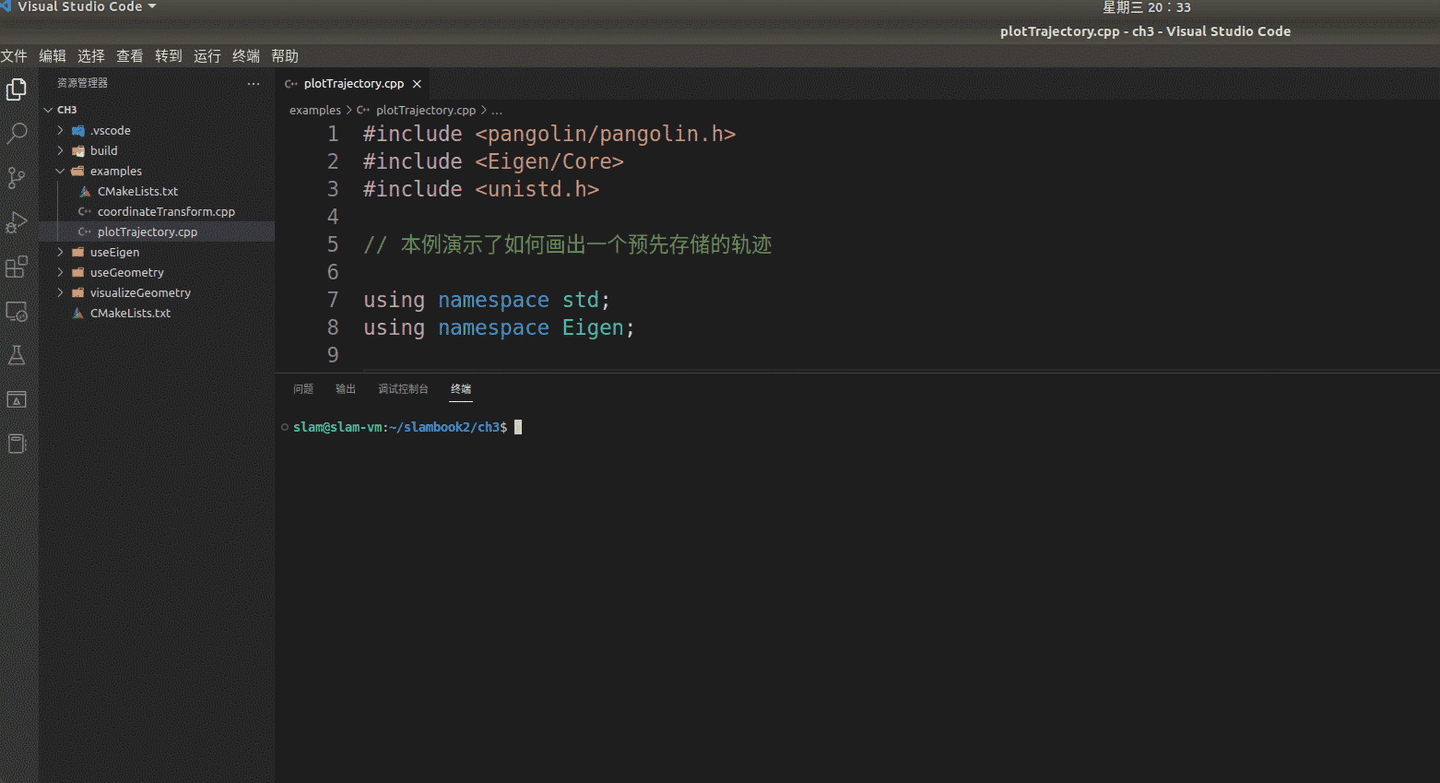
Task: Open the Extensions view
Action: click(x=16, y=267)
